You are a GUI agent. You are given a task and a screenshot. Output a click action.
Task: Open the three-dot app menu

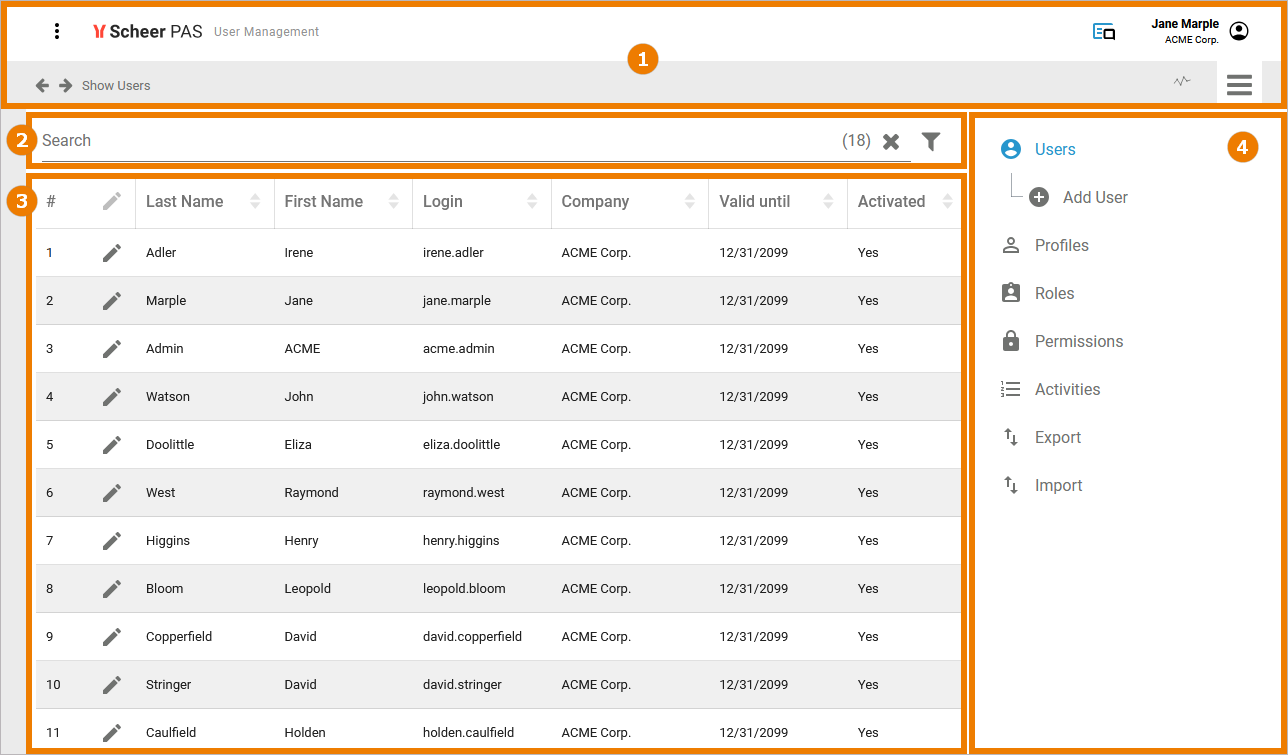click(57, 31)
